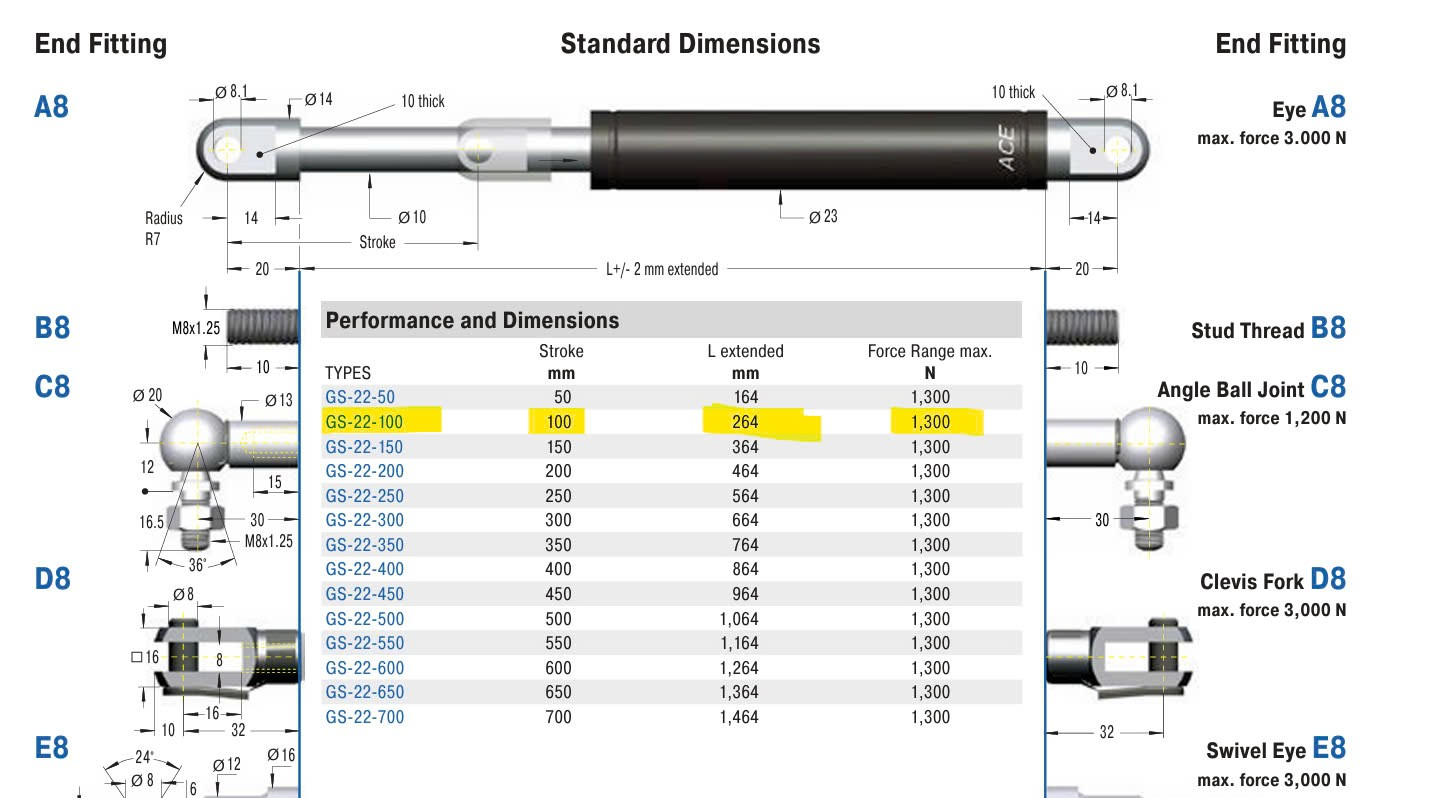Select stroke value 350 in the table

558,545
